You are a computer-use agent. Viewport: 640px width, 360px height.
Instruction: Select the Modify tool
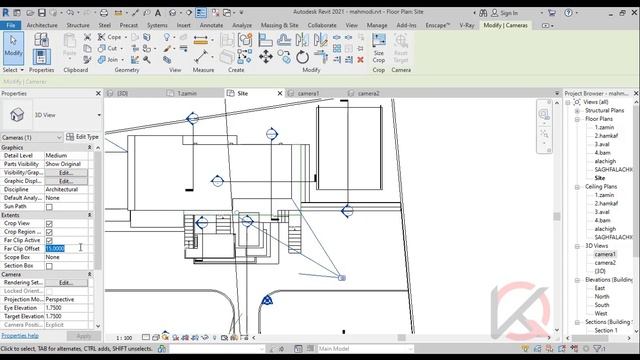pyautogui.click(x=13, y=48)
